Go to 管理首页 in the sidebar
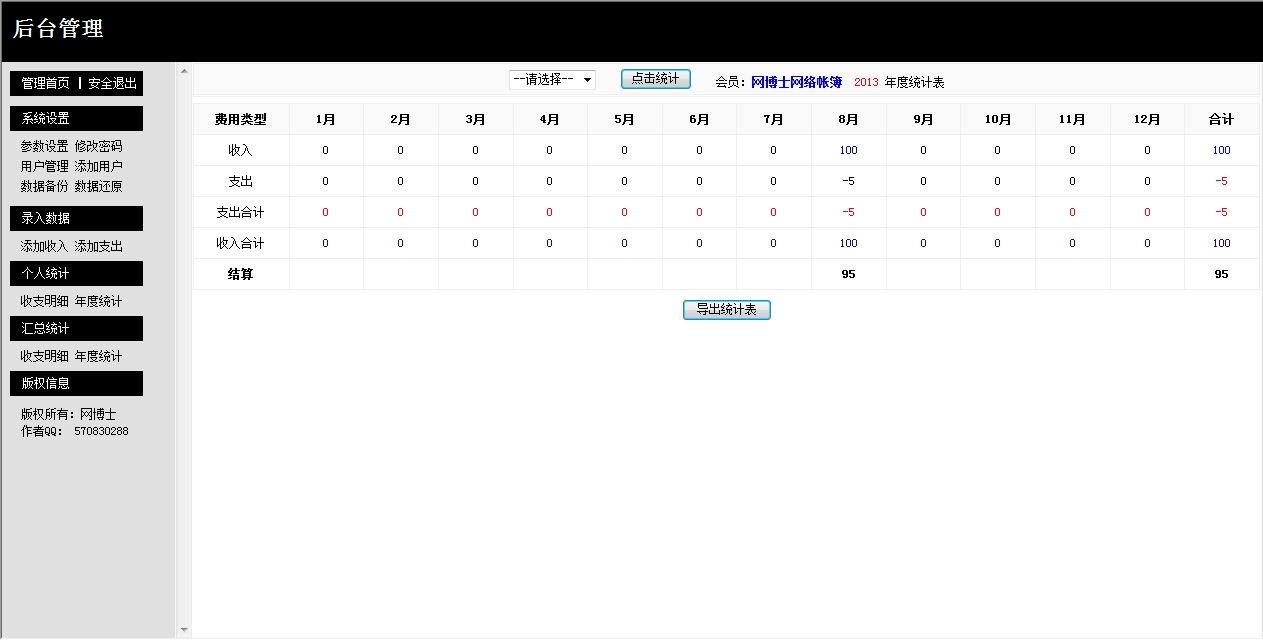This screenshot has height=640, width=1263. (x=45, y=83)
